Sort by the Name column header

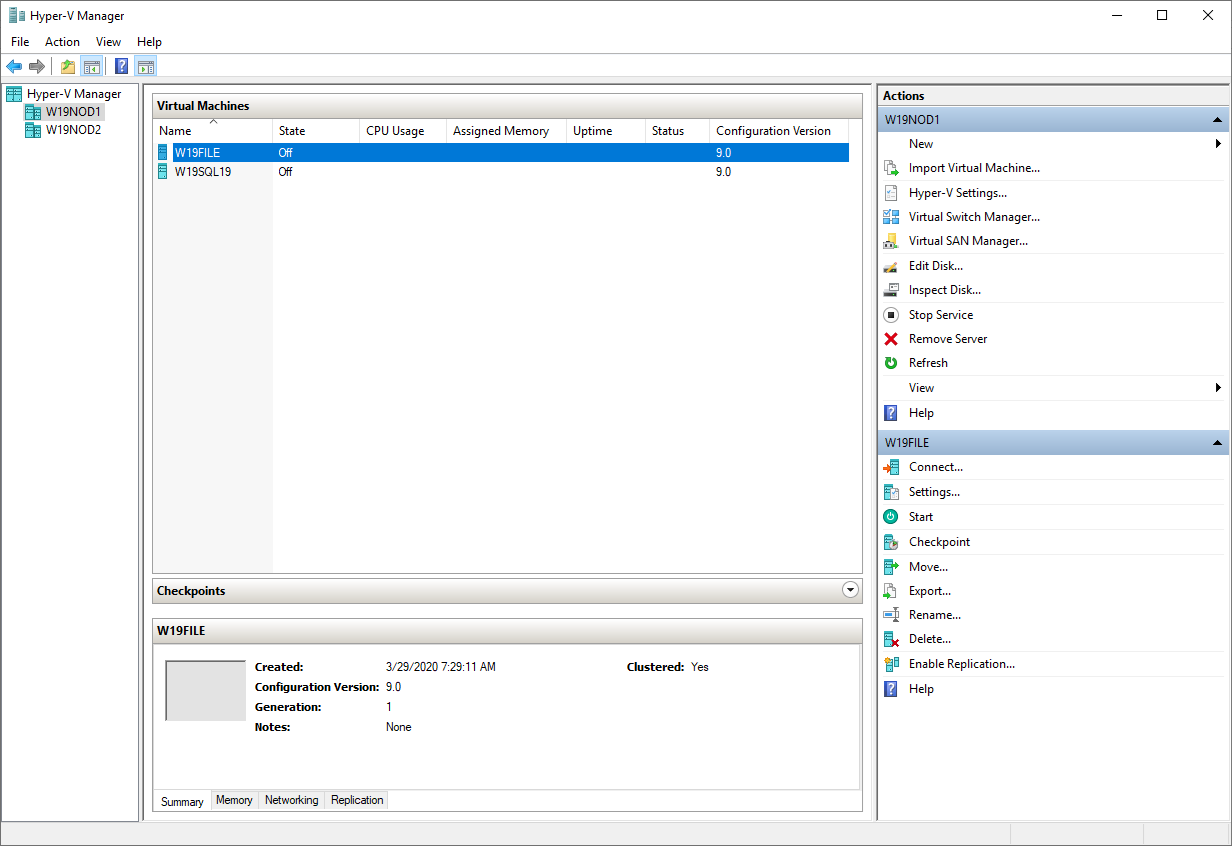213,131
